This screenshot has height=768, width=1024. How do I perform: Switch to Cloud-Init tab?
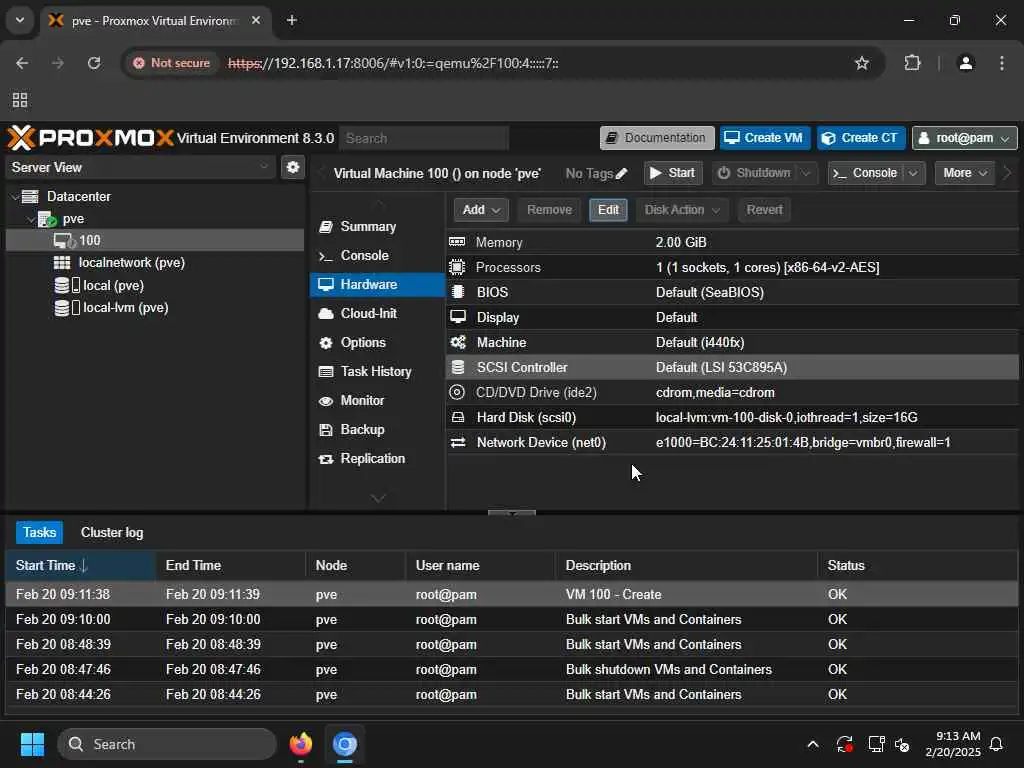[368, 313]
